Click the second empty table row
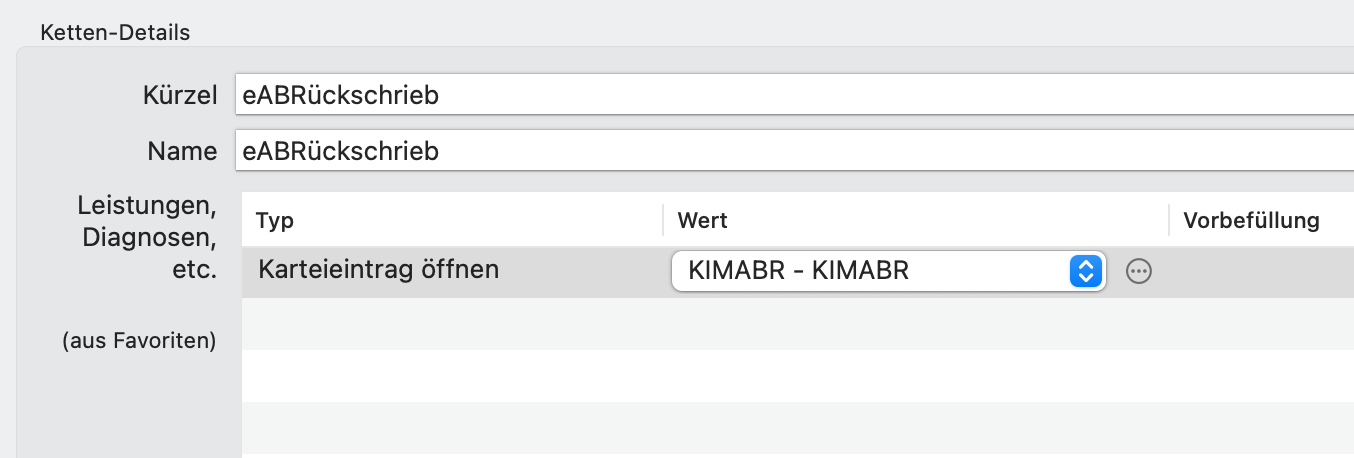 click(798, 375)
